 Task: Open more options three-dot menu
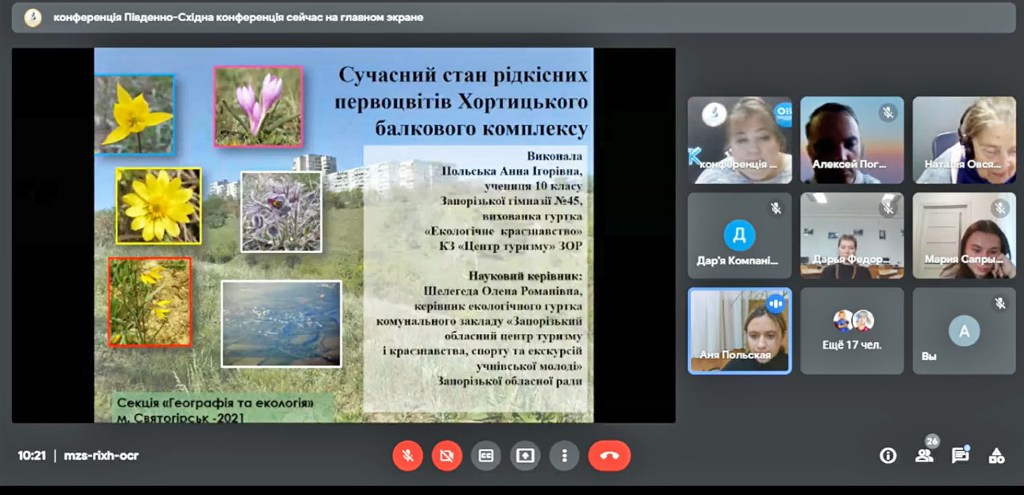565,455
